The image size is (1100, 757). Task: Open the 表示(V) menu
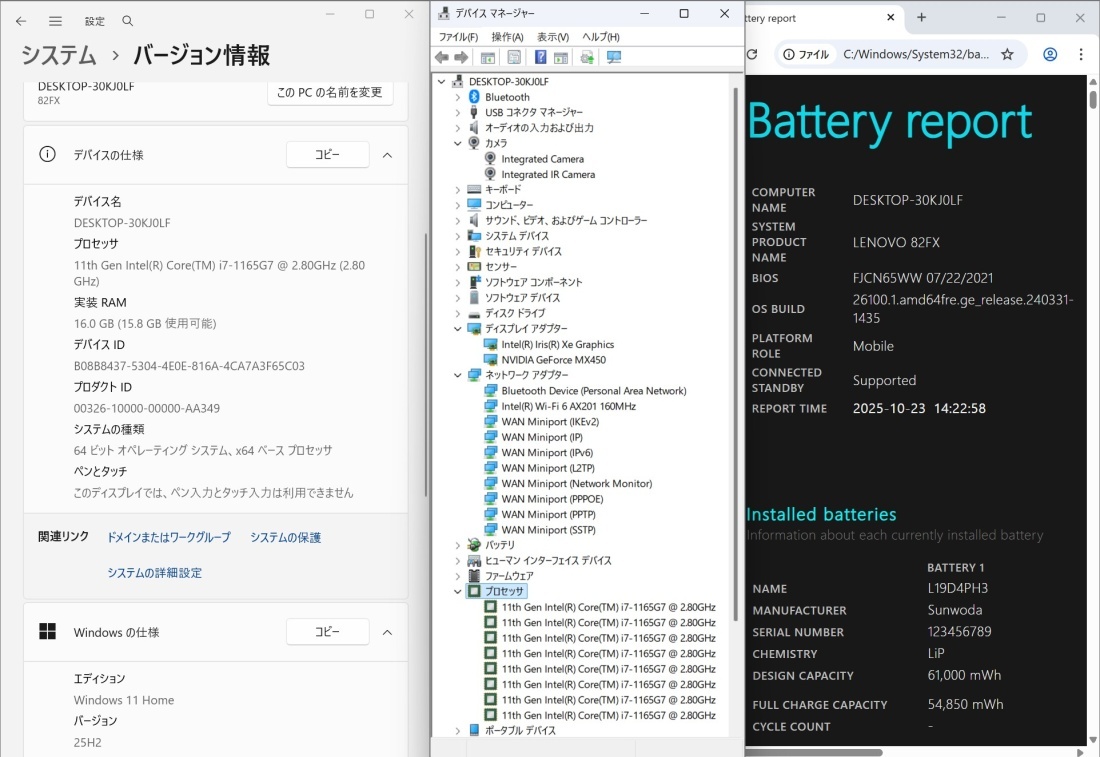click(x=552, y=37)
